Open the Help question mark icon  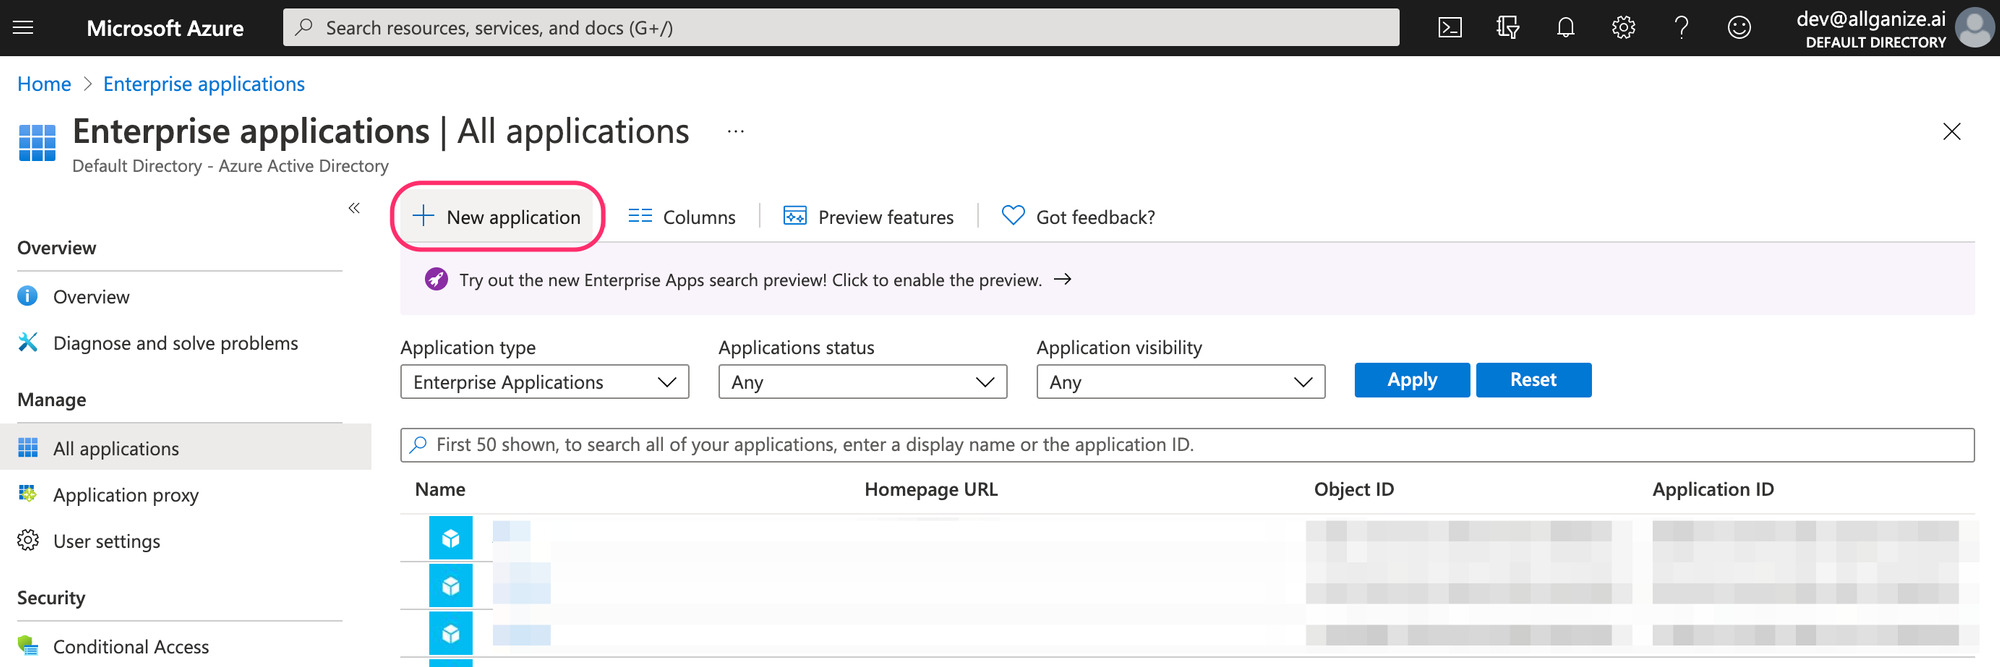point(1682,28)
